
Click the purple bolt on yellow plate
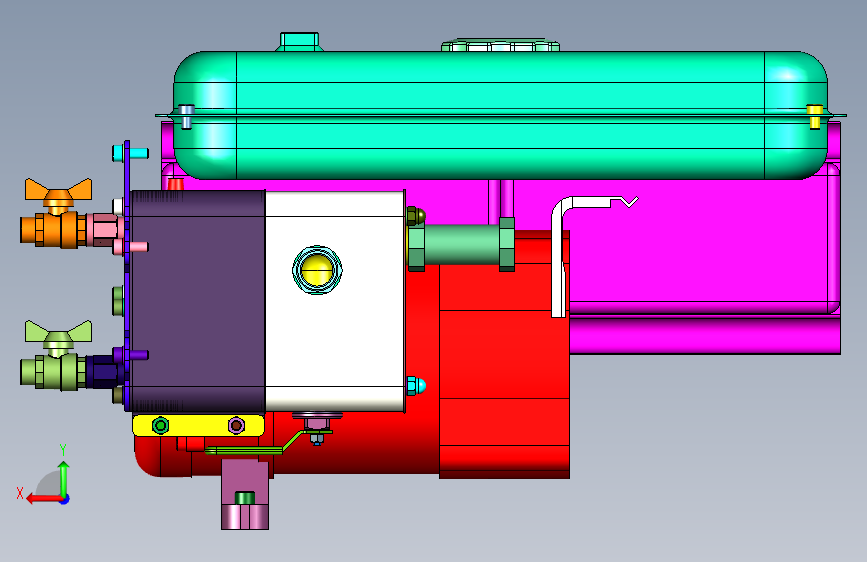237,425
